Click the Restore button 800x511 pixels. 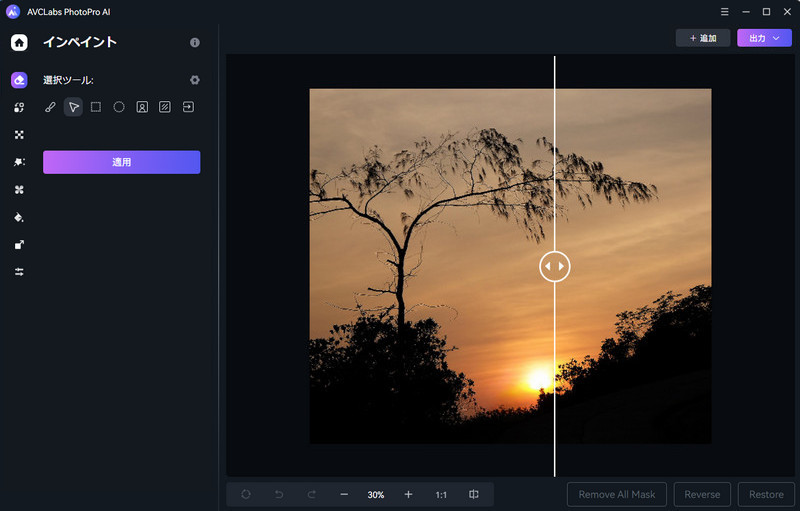pos(766,494)
